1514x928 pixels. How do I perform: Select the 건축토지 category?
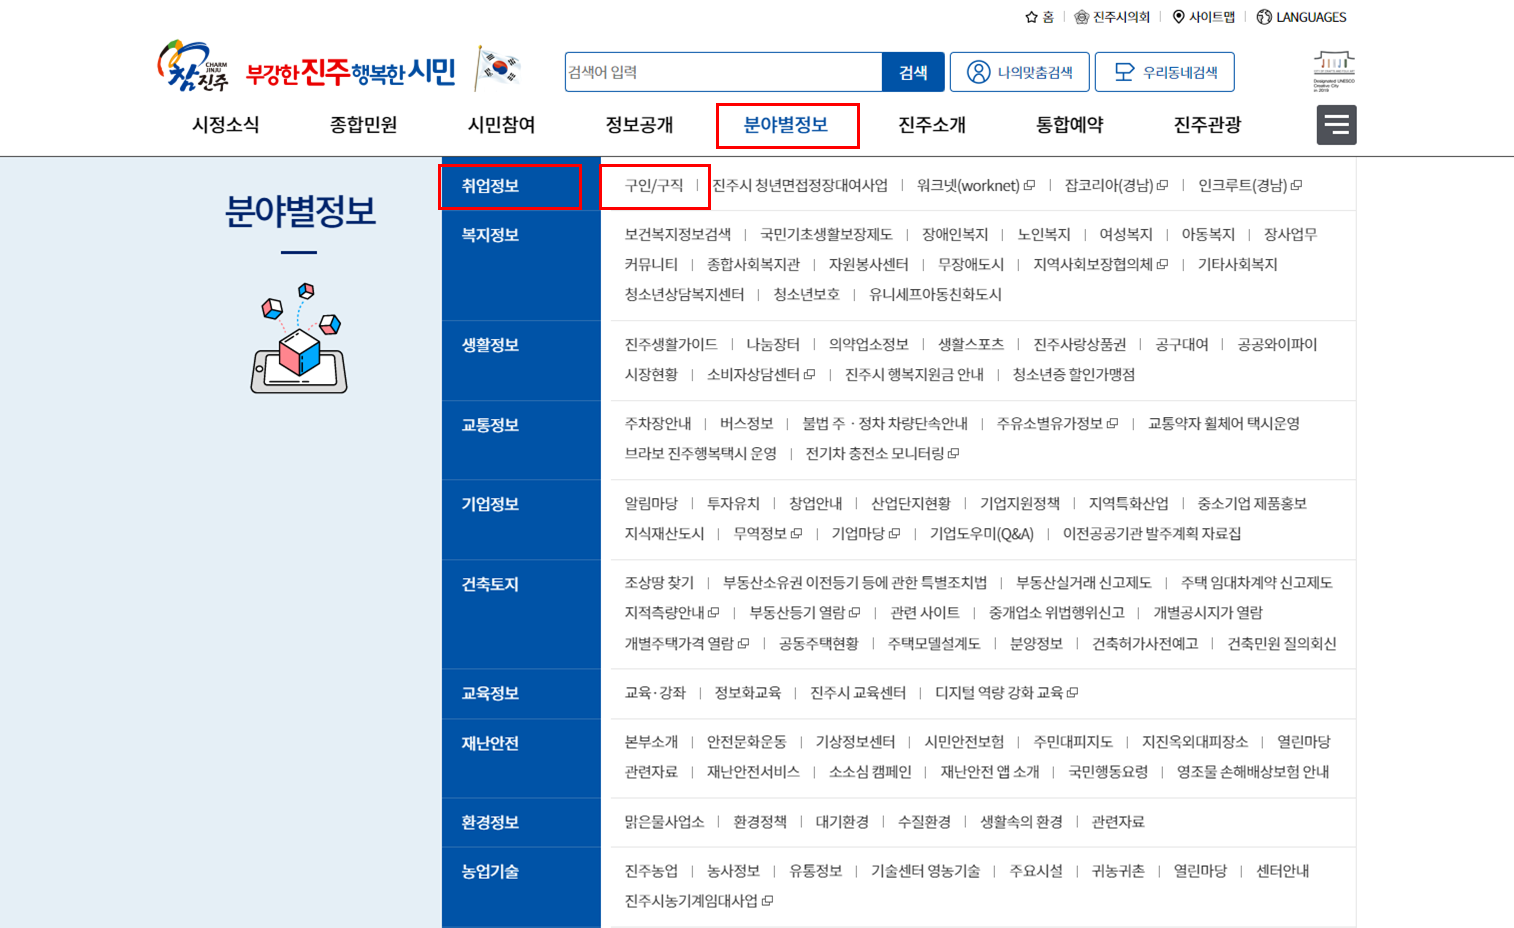point(490,584)
